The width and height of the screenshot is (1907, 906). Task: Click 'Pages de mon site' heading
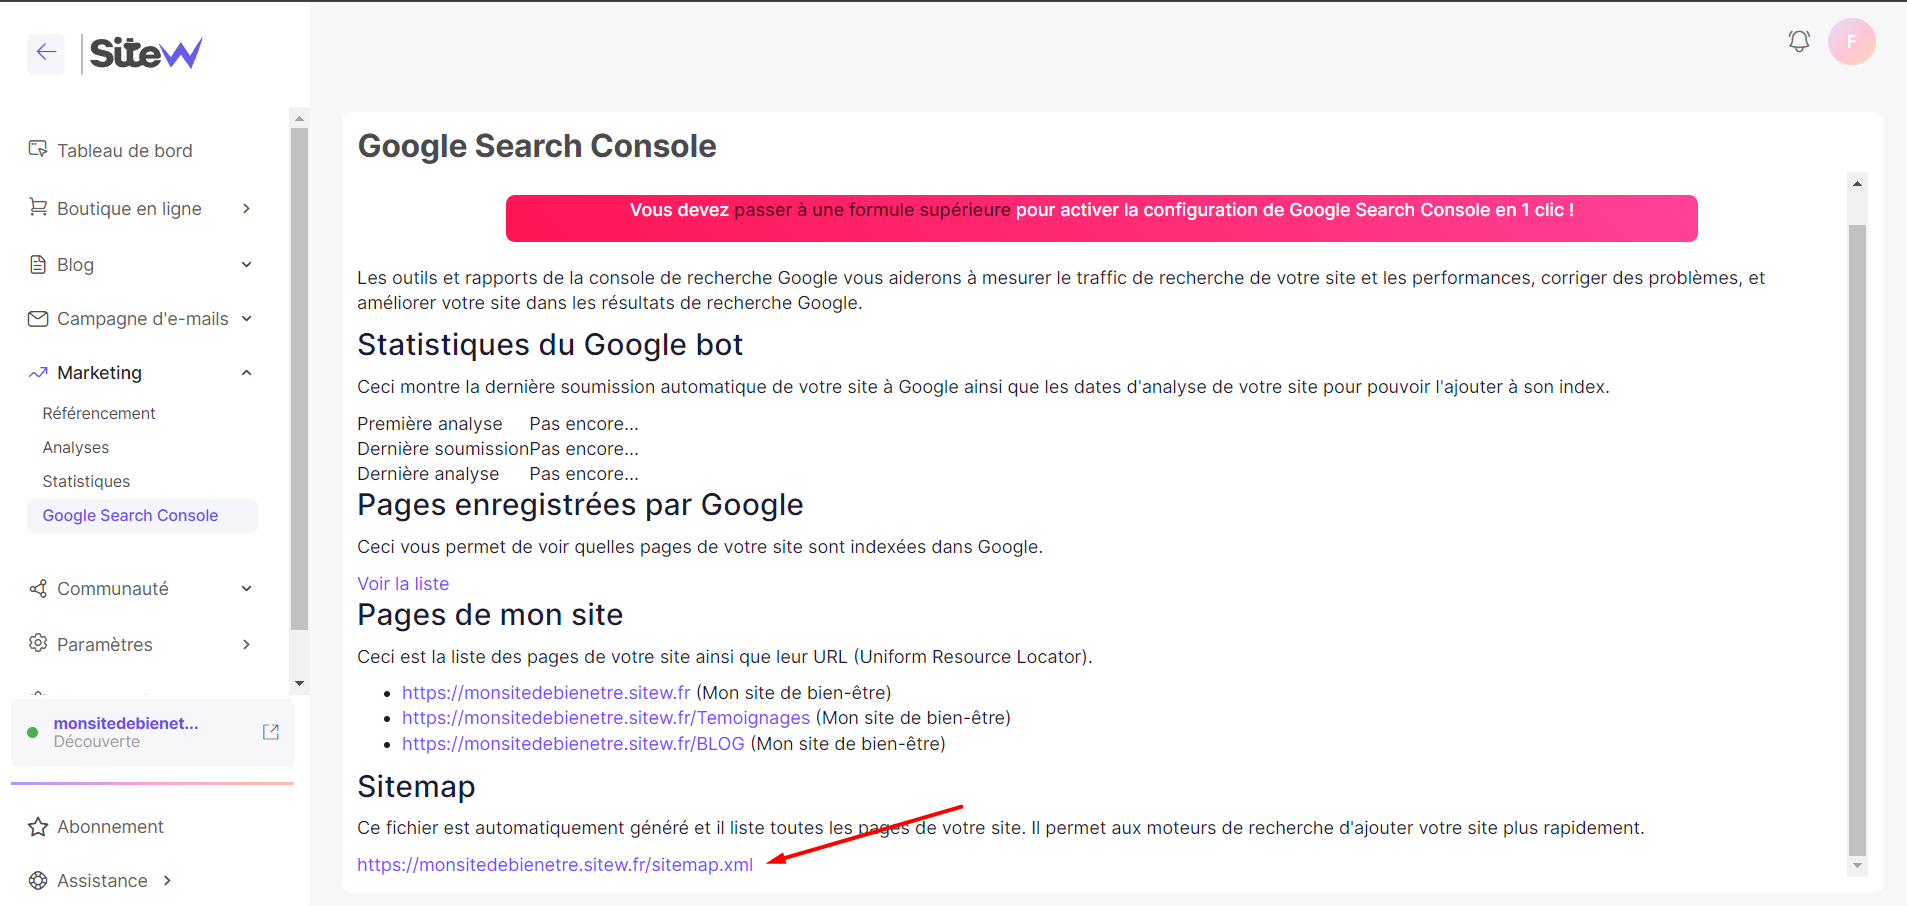490,615
